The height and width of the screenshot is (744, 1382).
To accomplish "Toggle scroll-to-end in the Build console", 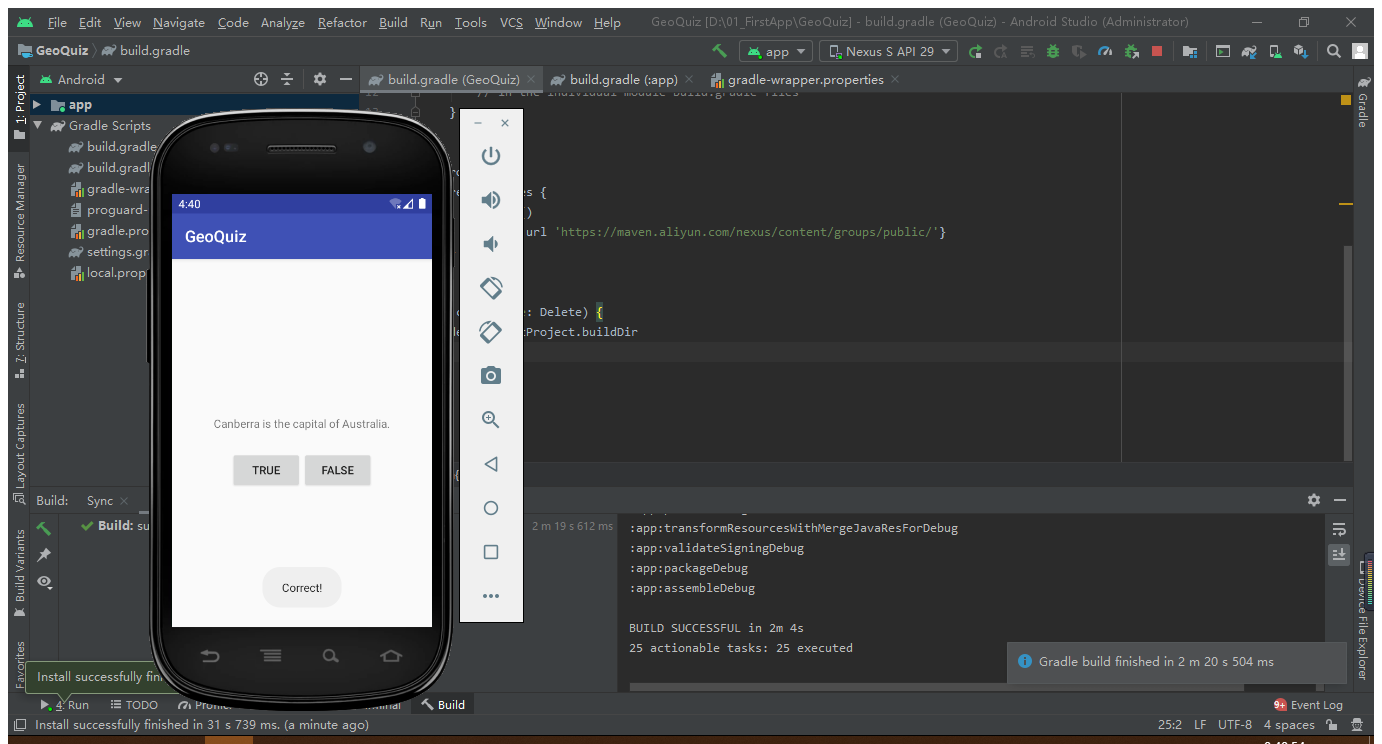I will point(1339,554).
